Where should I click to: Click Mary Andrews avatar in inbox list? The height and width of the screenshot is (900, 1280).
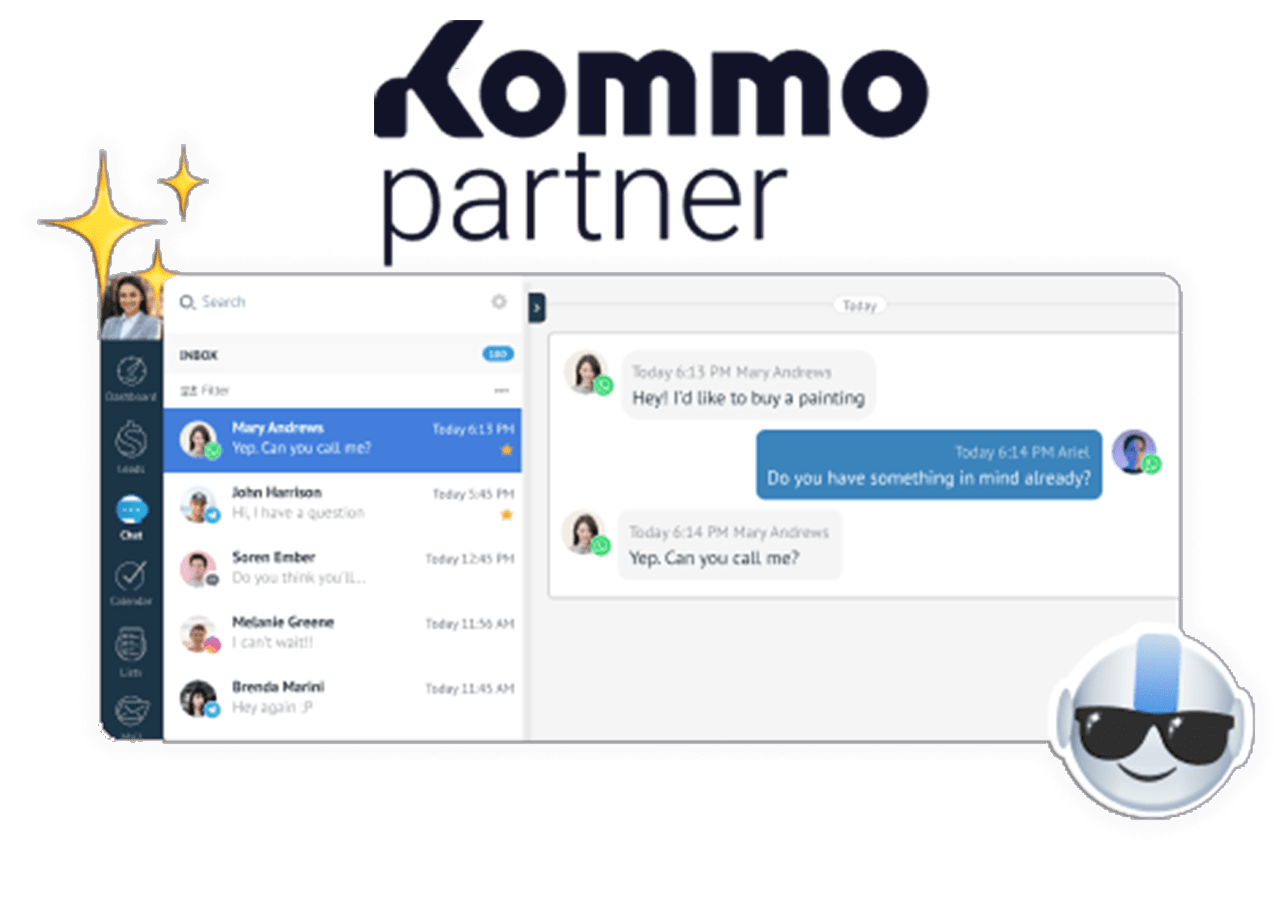point(199,440)
